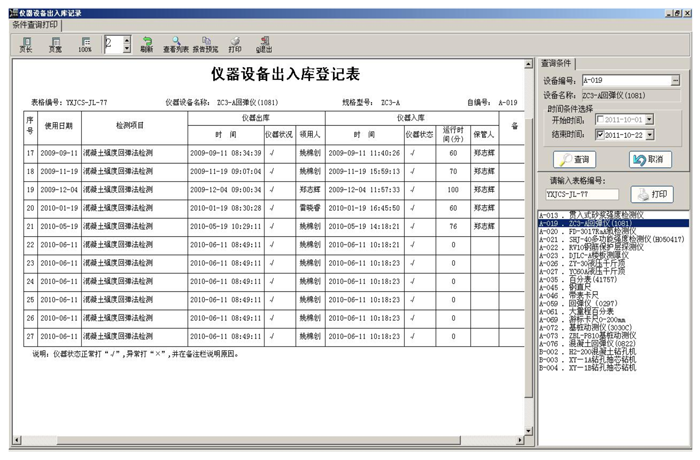This screenshot has width=700, height=460.
Task: Open the 结束时间 date dropdown arrow
Action: pos(649,133)
